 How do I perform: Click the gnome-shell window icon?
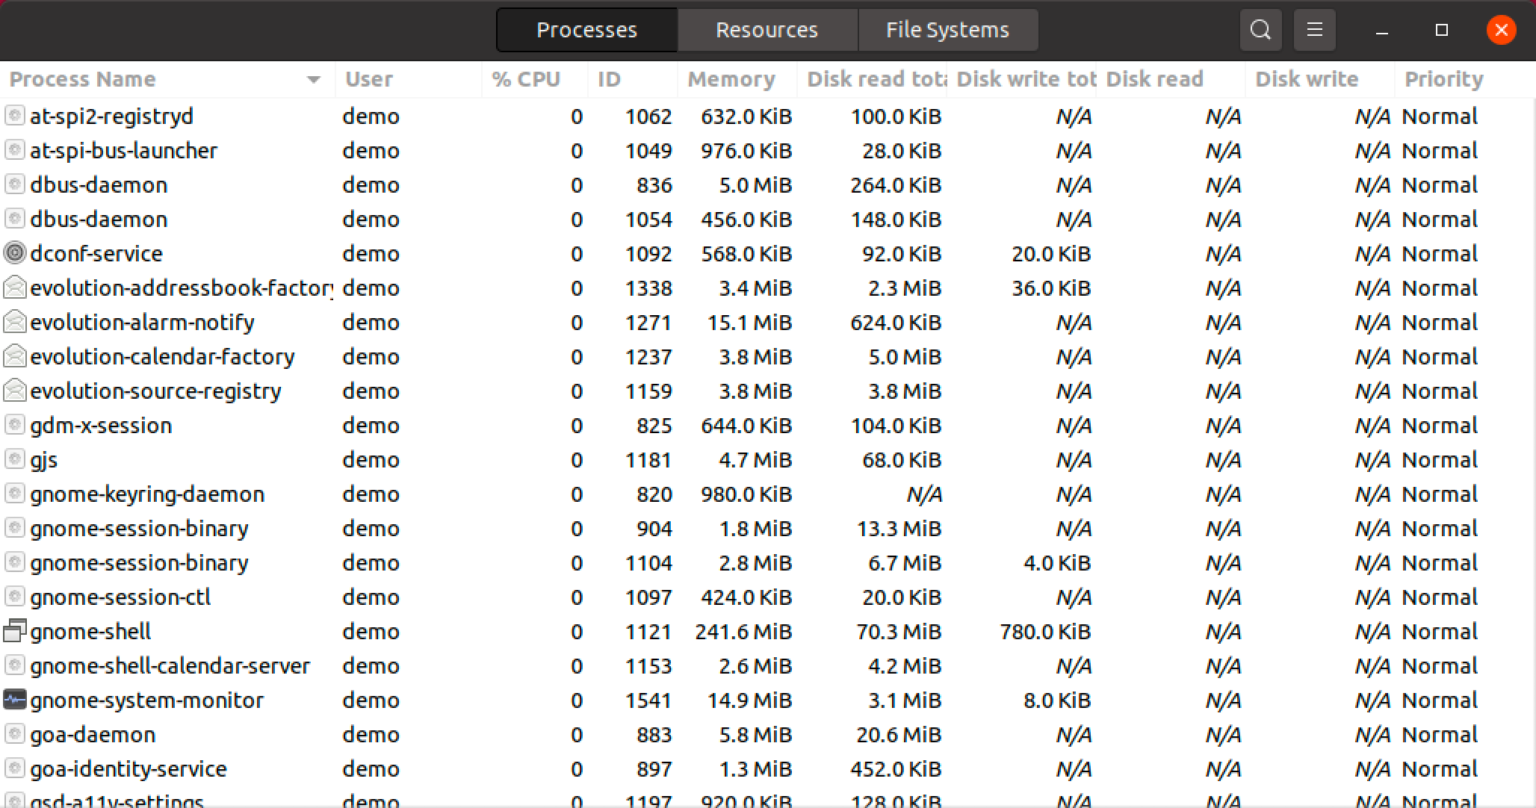14,631
